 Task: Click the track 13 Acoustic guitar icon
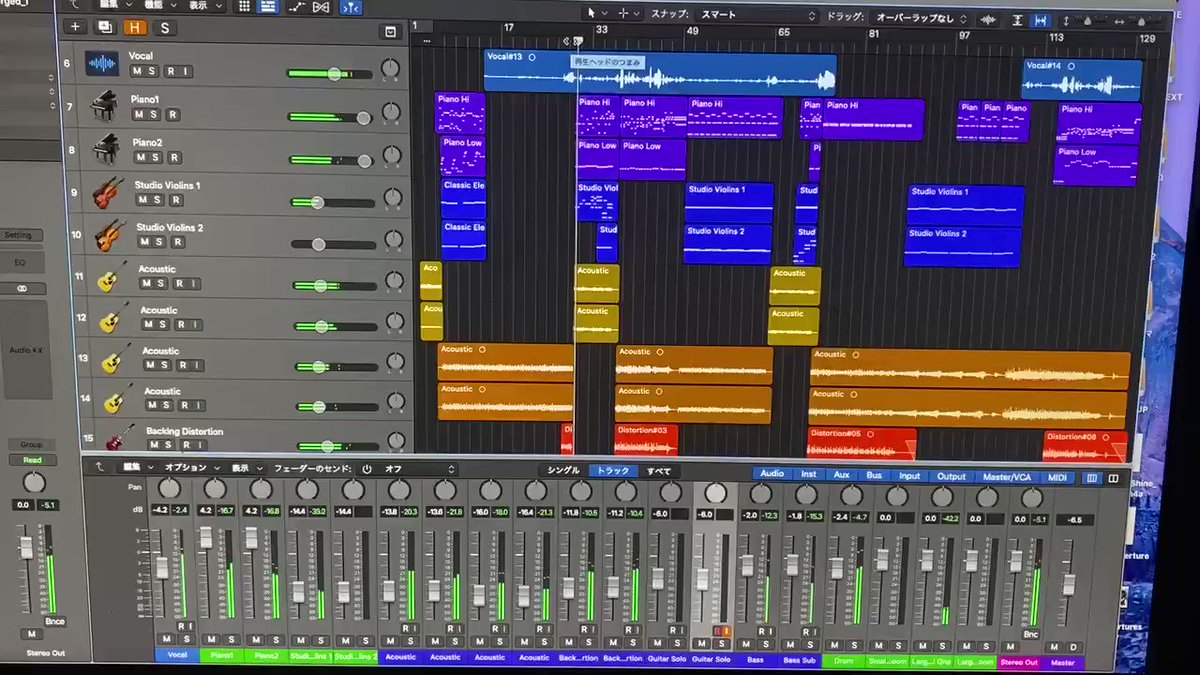tap(116, 358)
